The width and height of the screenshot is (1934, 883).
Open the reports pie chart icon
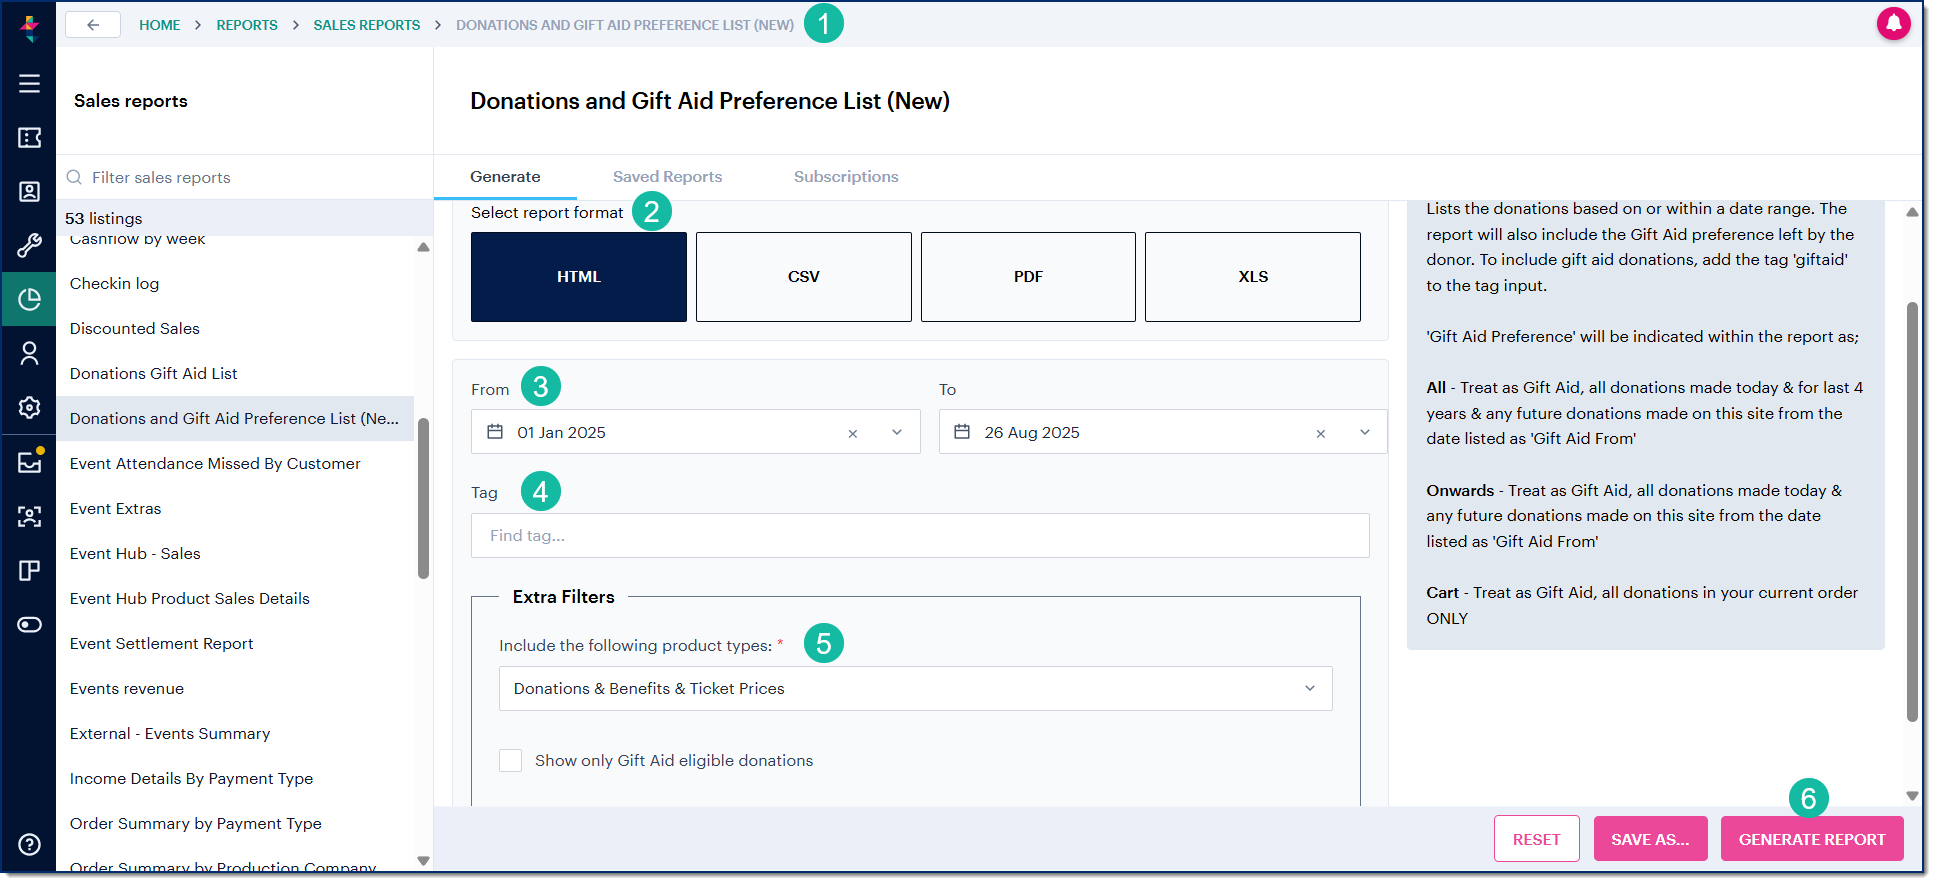(29, 299)
